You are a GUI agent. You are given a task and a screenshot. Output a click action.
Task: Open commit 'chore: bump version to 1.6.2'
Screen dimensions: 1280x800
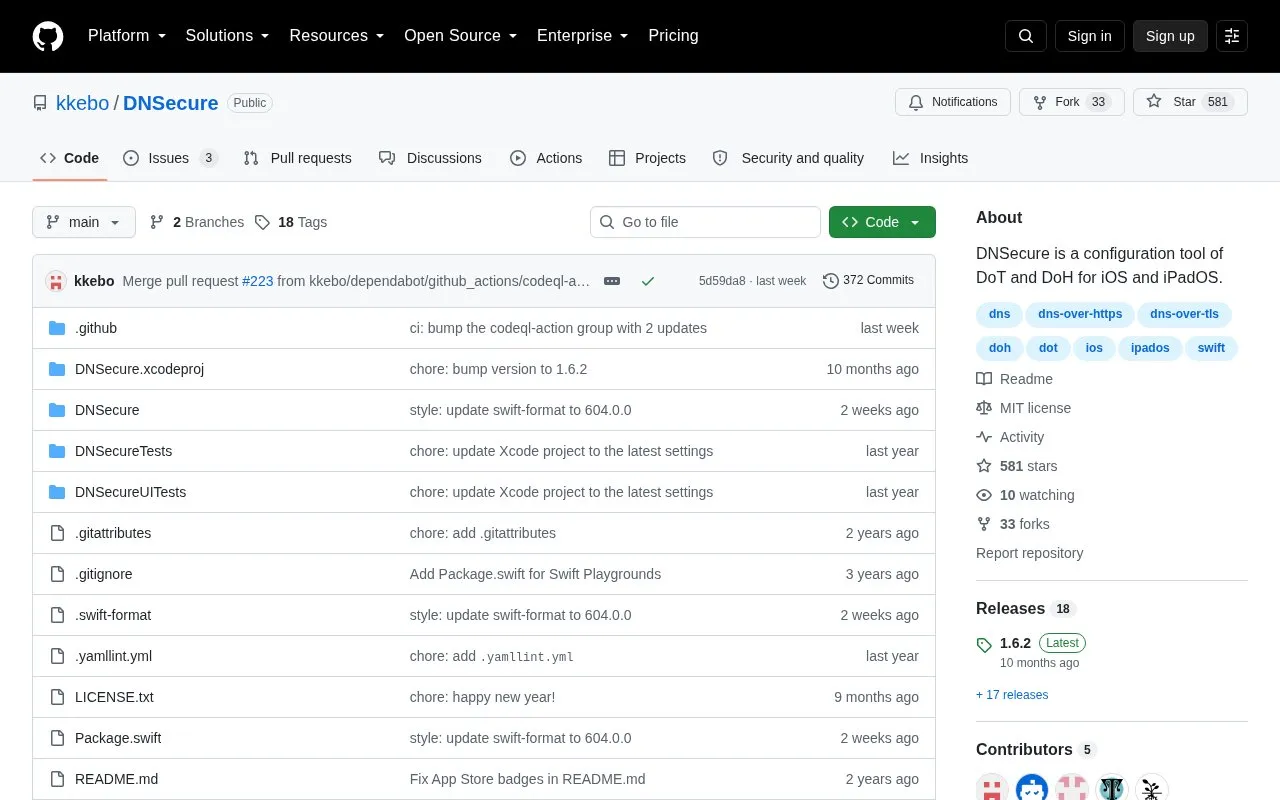[498, 369]
